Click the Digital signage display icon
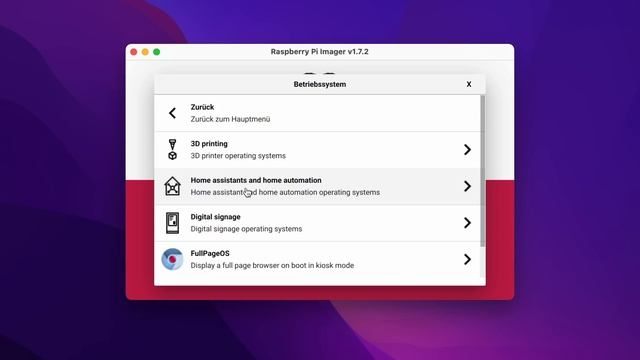 pos(172,223)
